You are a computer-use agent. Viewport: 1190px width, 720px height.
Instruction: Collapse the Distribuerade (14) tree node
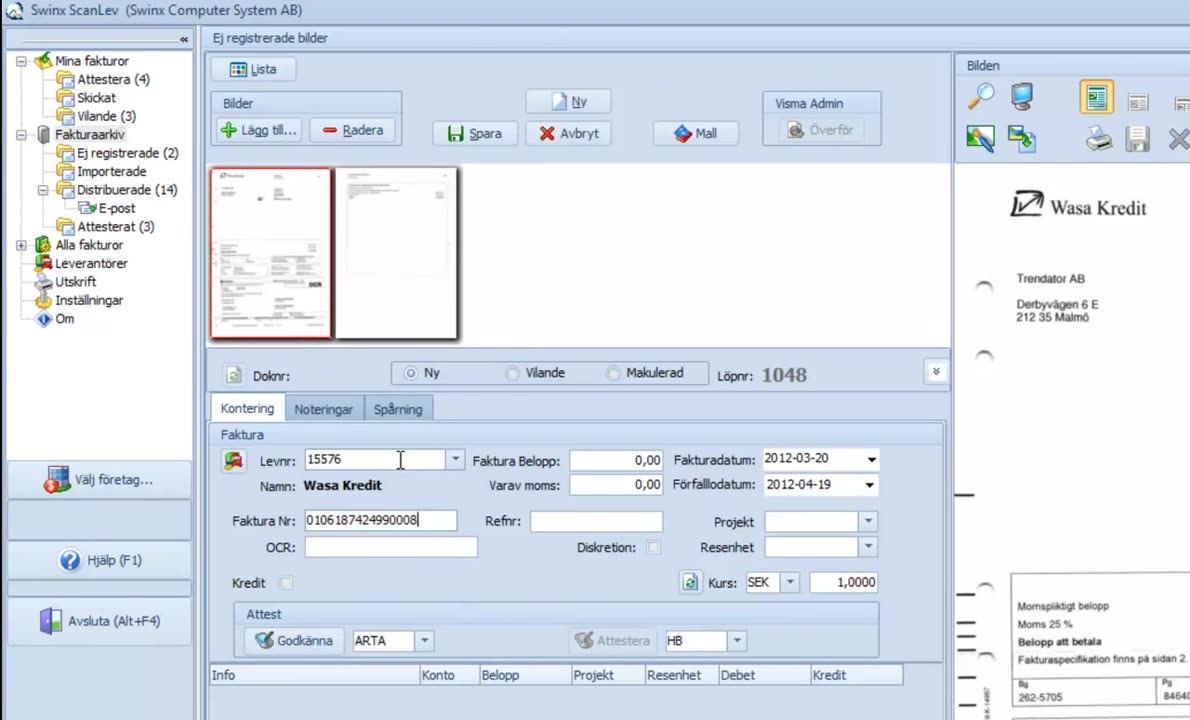[x=43, y=190]
